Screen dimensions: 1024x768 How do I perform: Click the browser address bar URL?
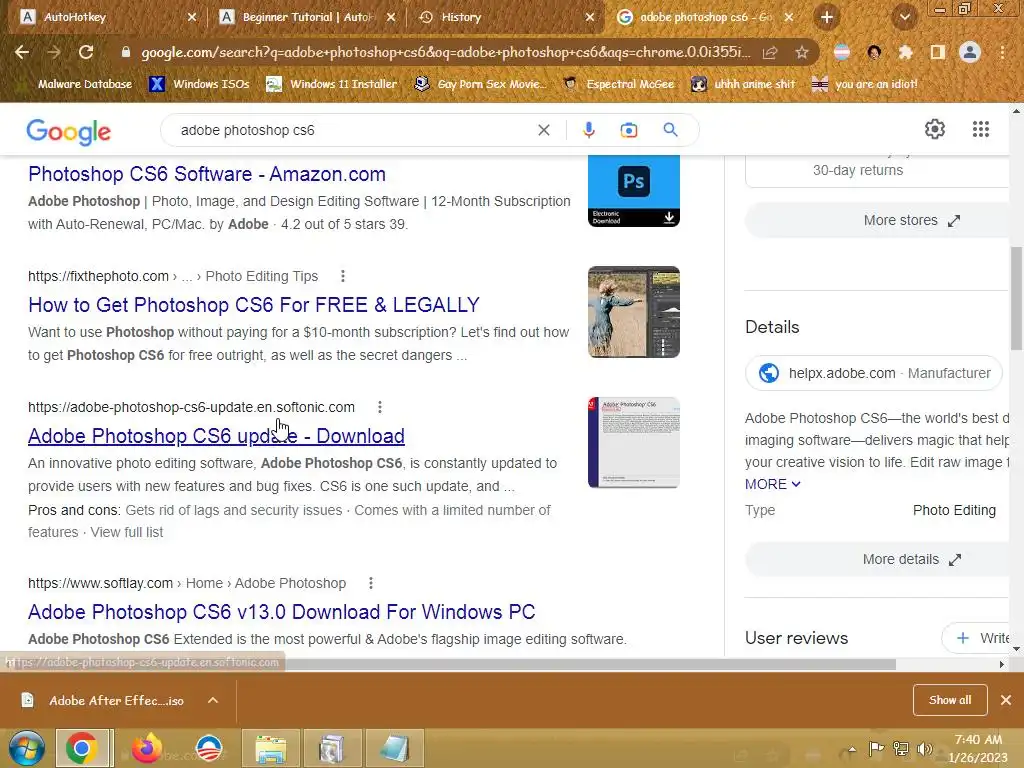pos(445,52)
